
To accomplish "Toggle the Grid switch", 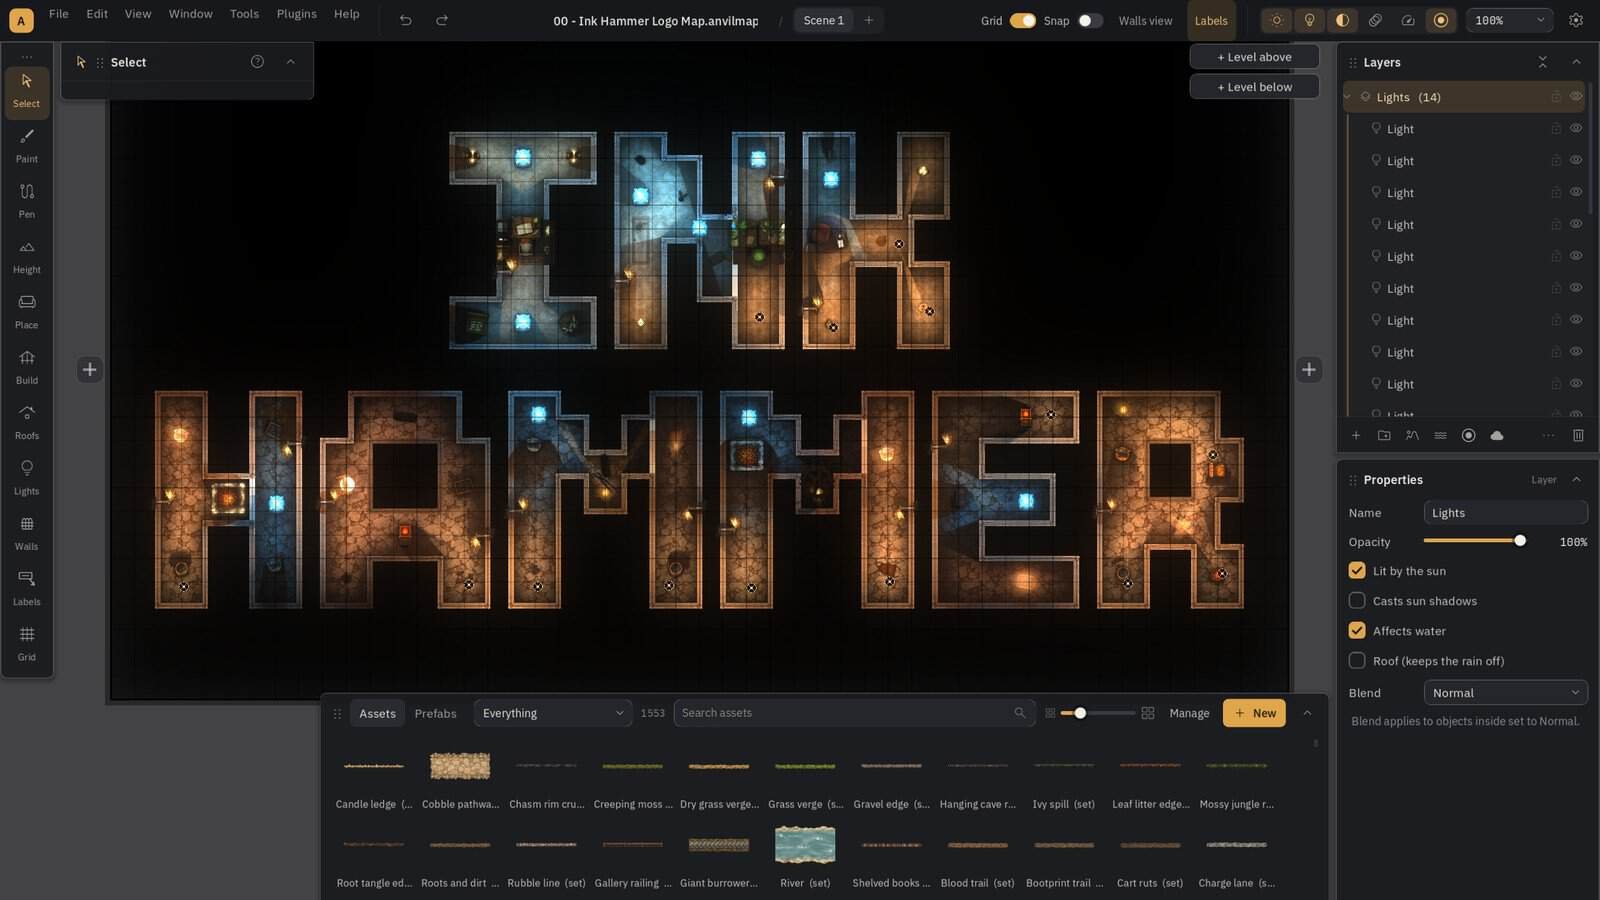I will point(1022,20).
